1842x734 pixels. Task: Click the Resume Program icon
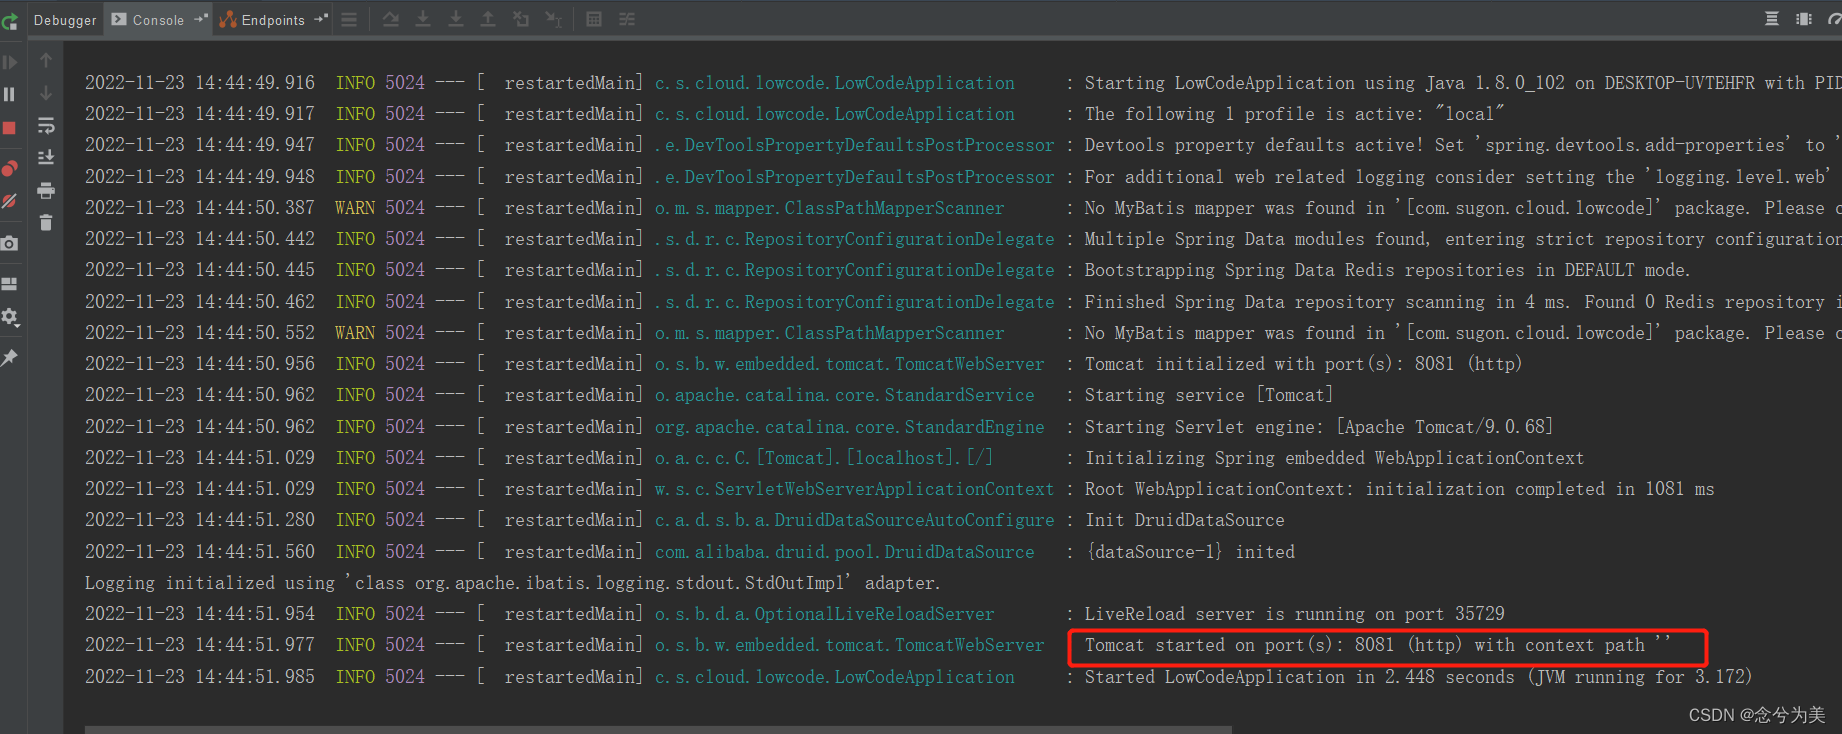[10, 62]
